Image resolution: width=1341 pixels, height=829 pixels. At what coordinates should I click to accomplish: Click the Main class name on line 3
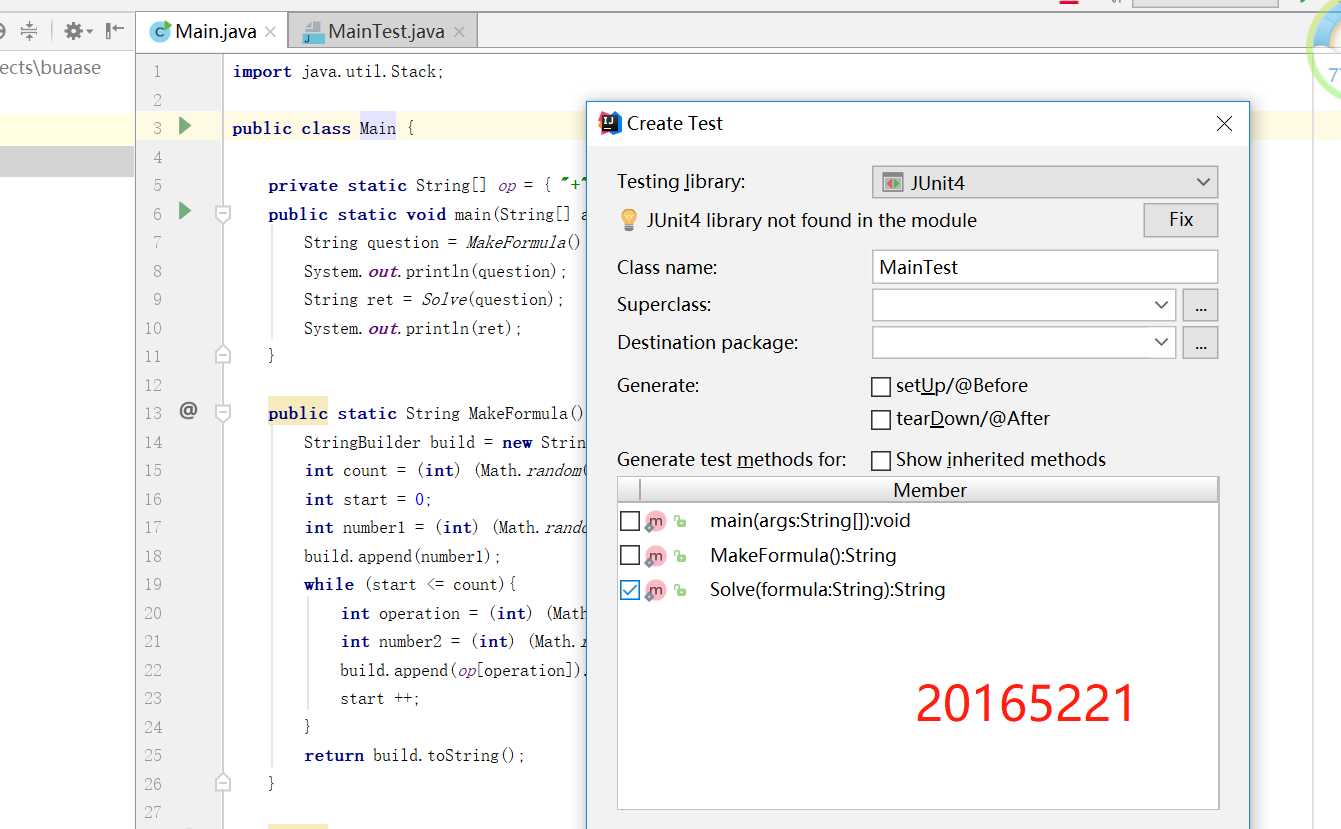[x=378, y=128]
